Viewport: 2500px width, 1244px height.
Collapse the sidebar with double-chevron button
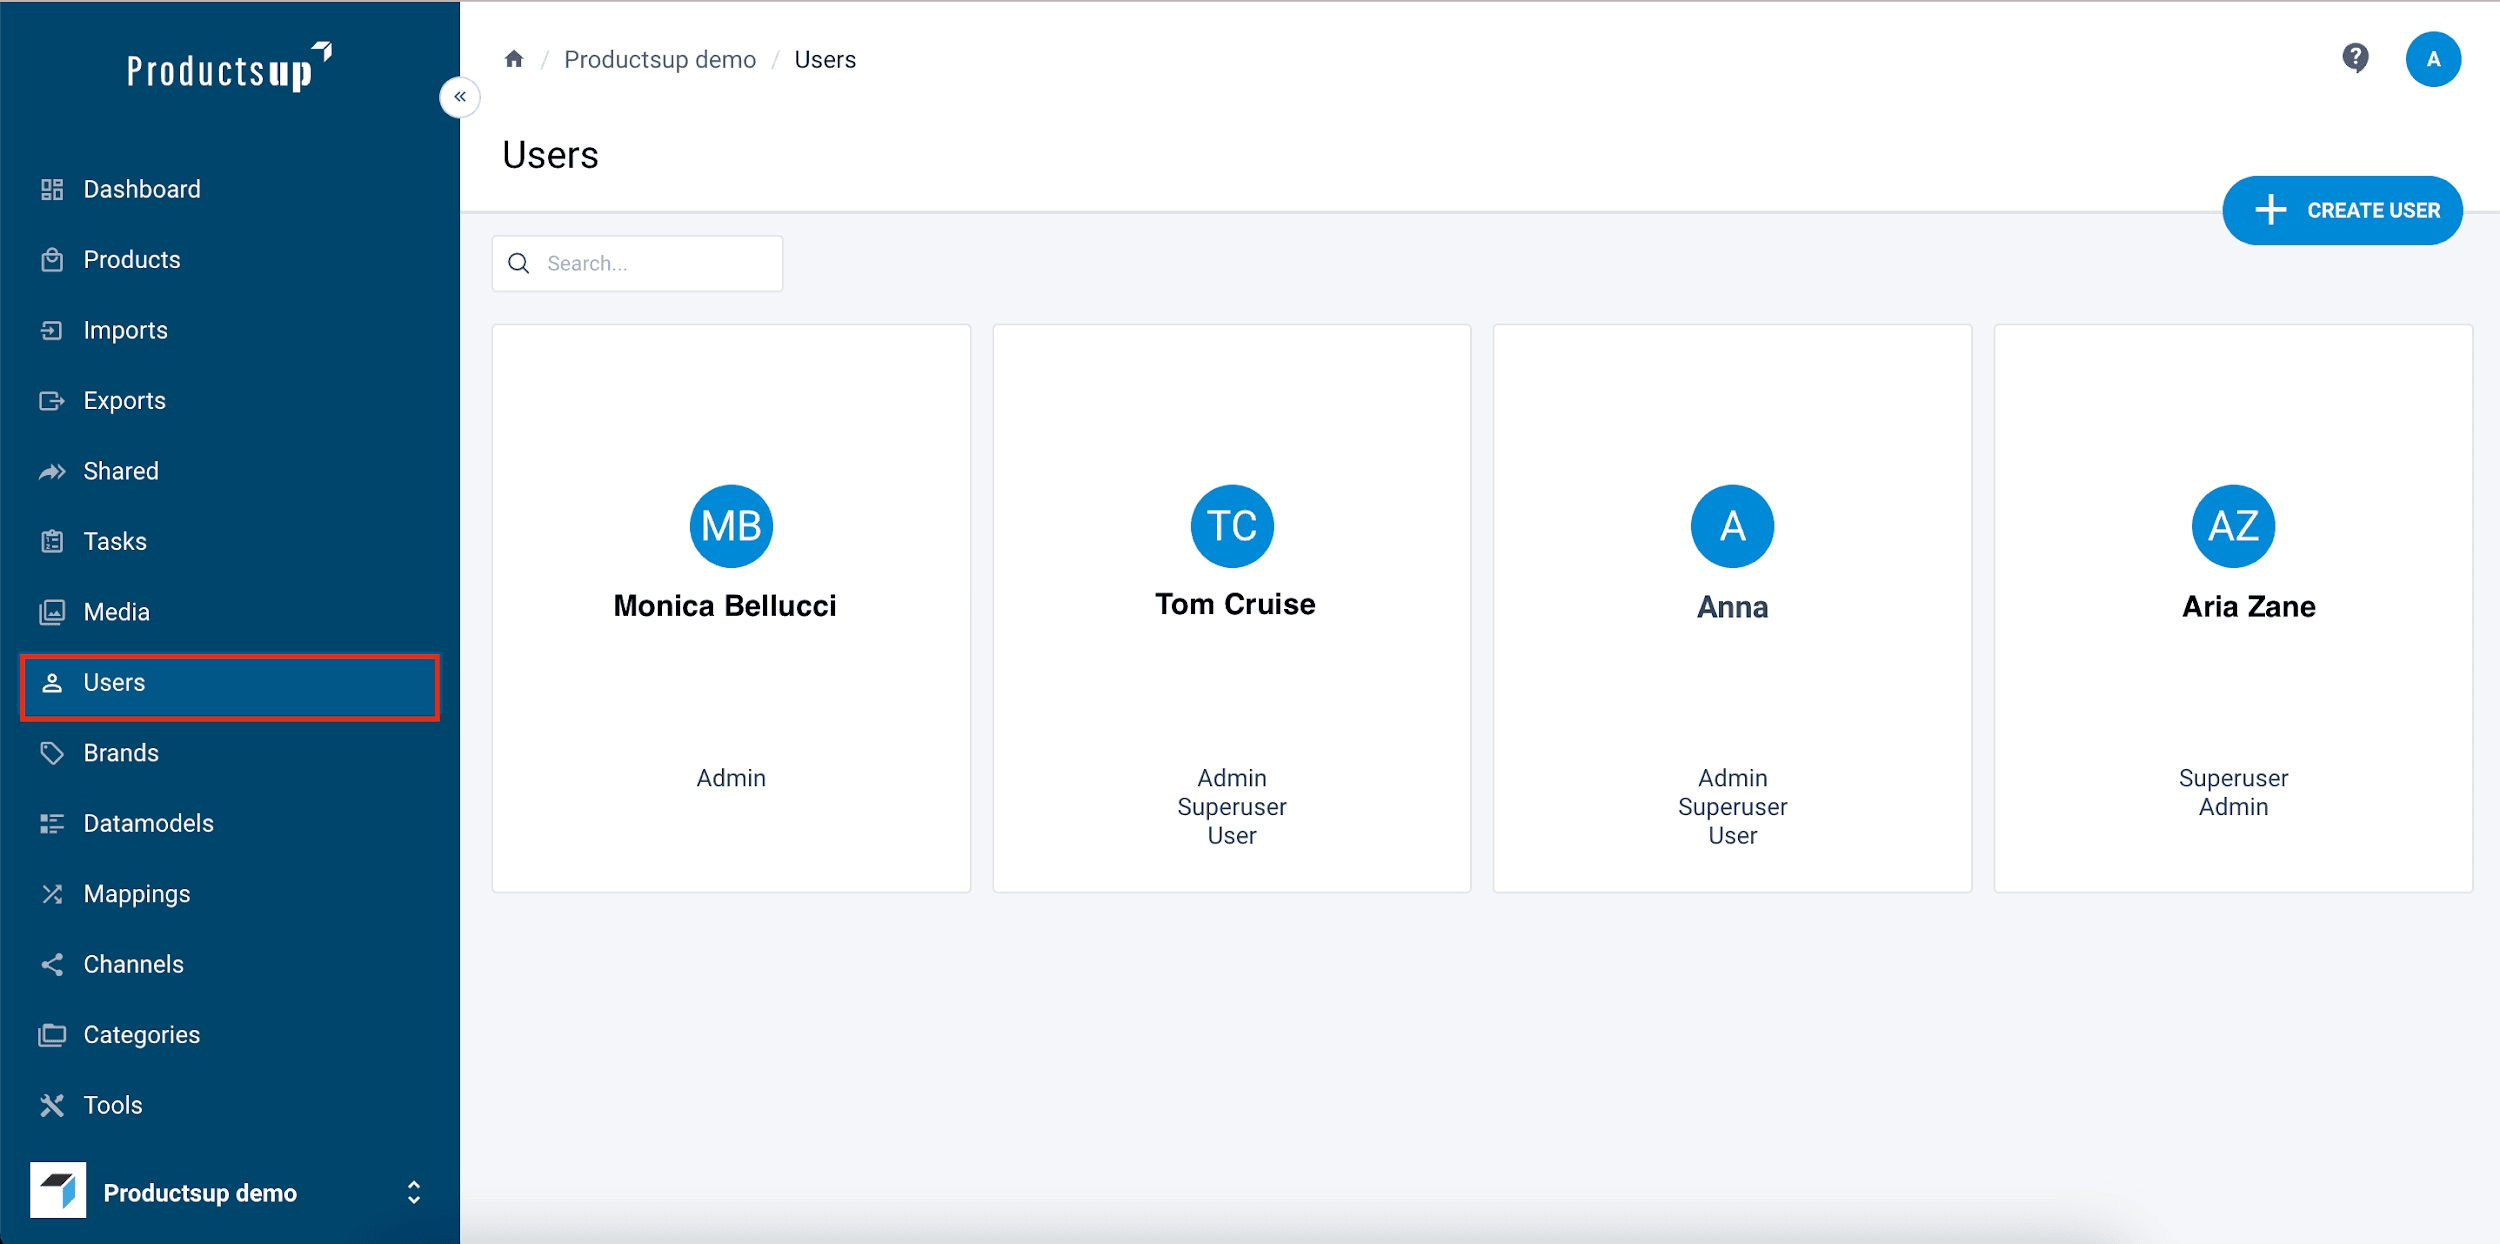(460, 97)
